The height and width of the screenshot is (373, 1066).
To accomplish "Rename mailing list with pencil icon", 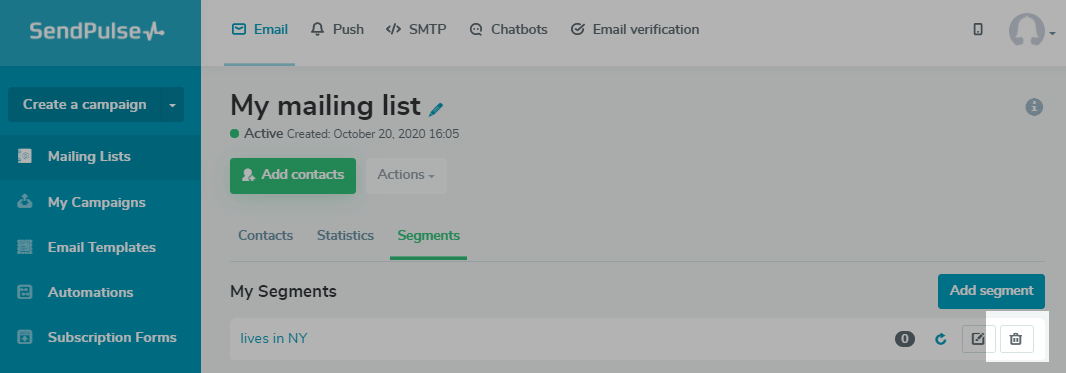I will 436,108.
